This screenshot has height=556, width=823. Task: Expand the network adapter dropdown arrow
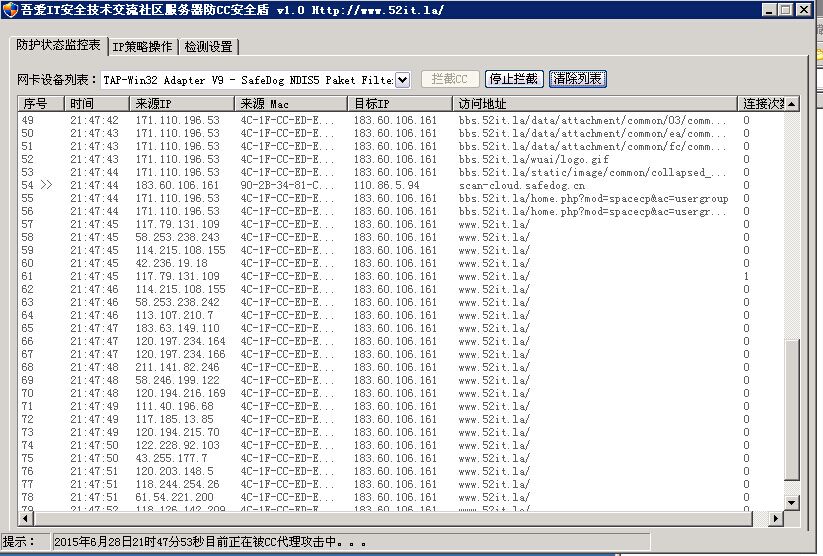(402, 80)
